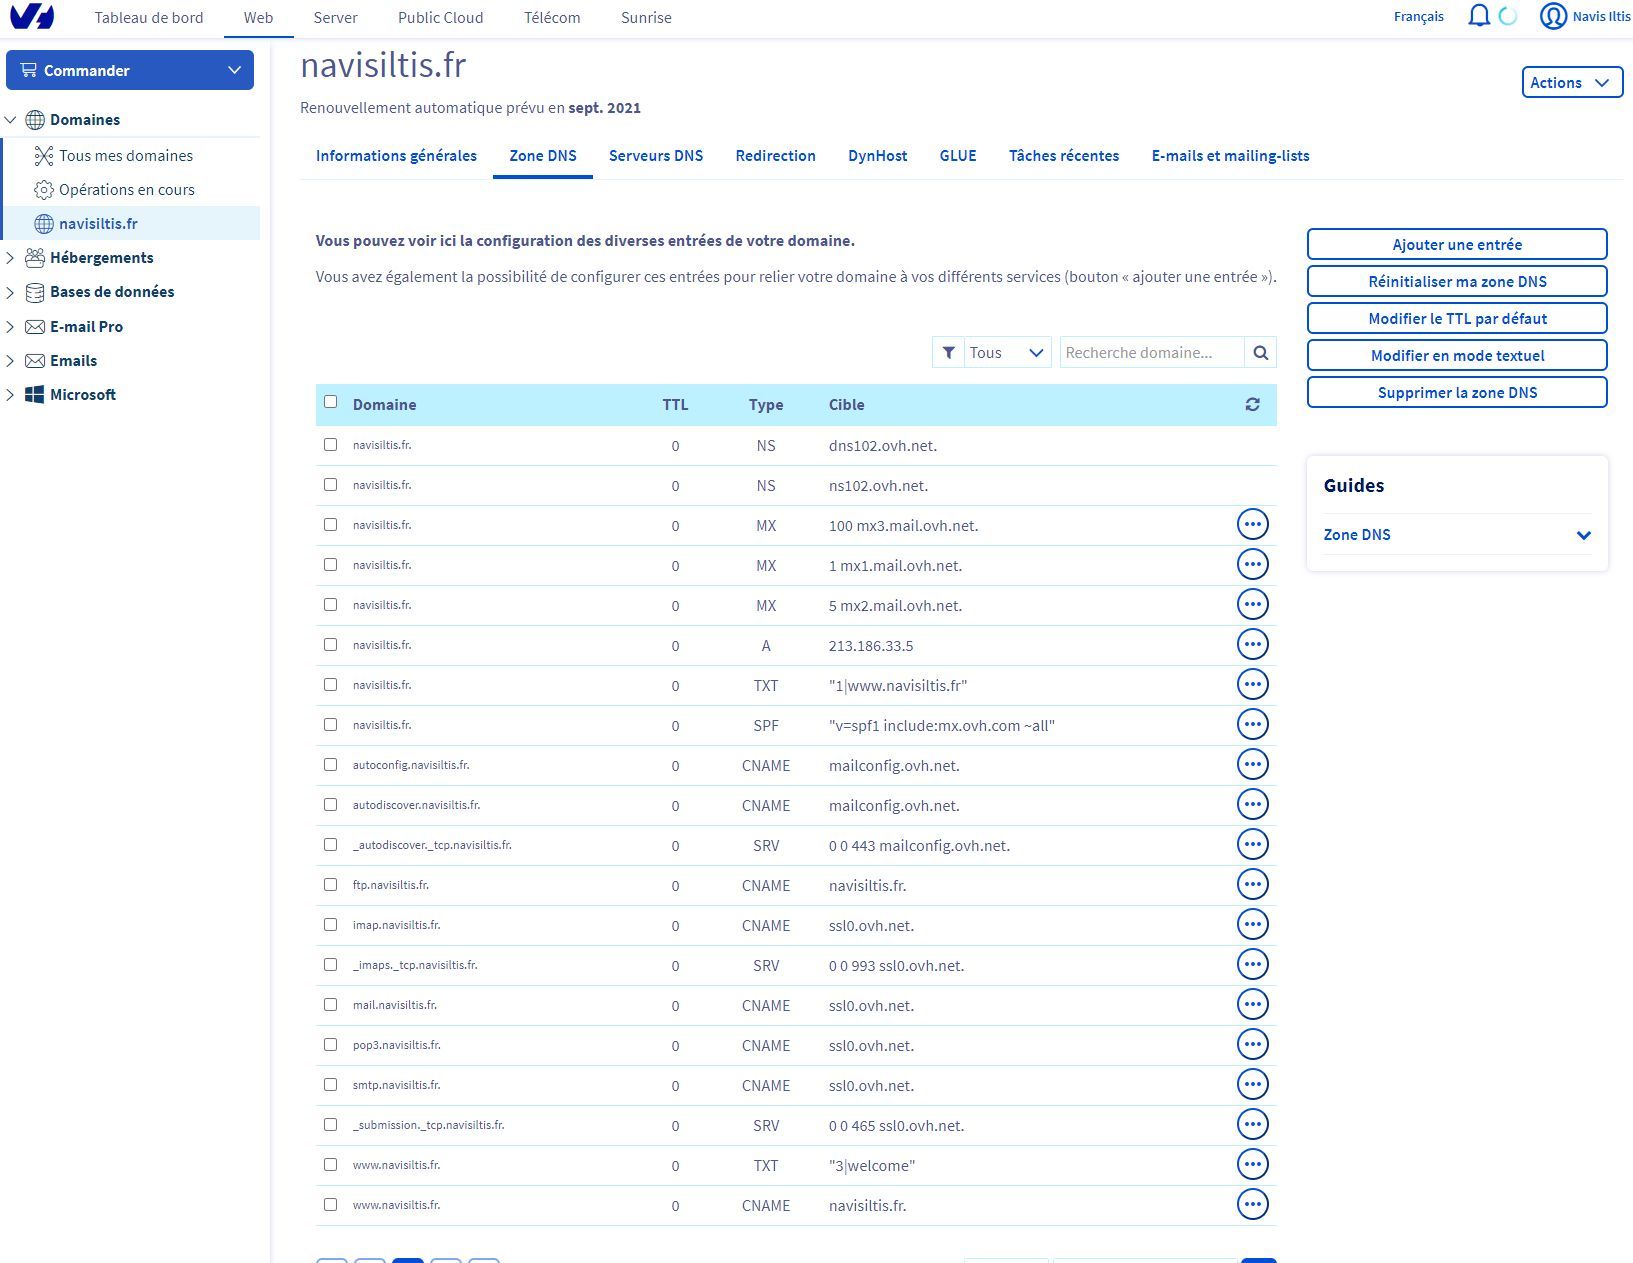Open the Public Cloud top menu
1633x1263 pixels.
[x=440, y=18]
